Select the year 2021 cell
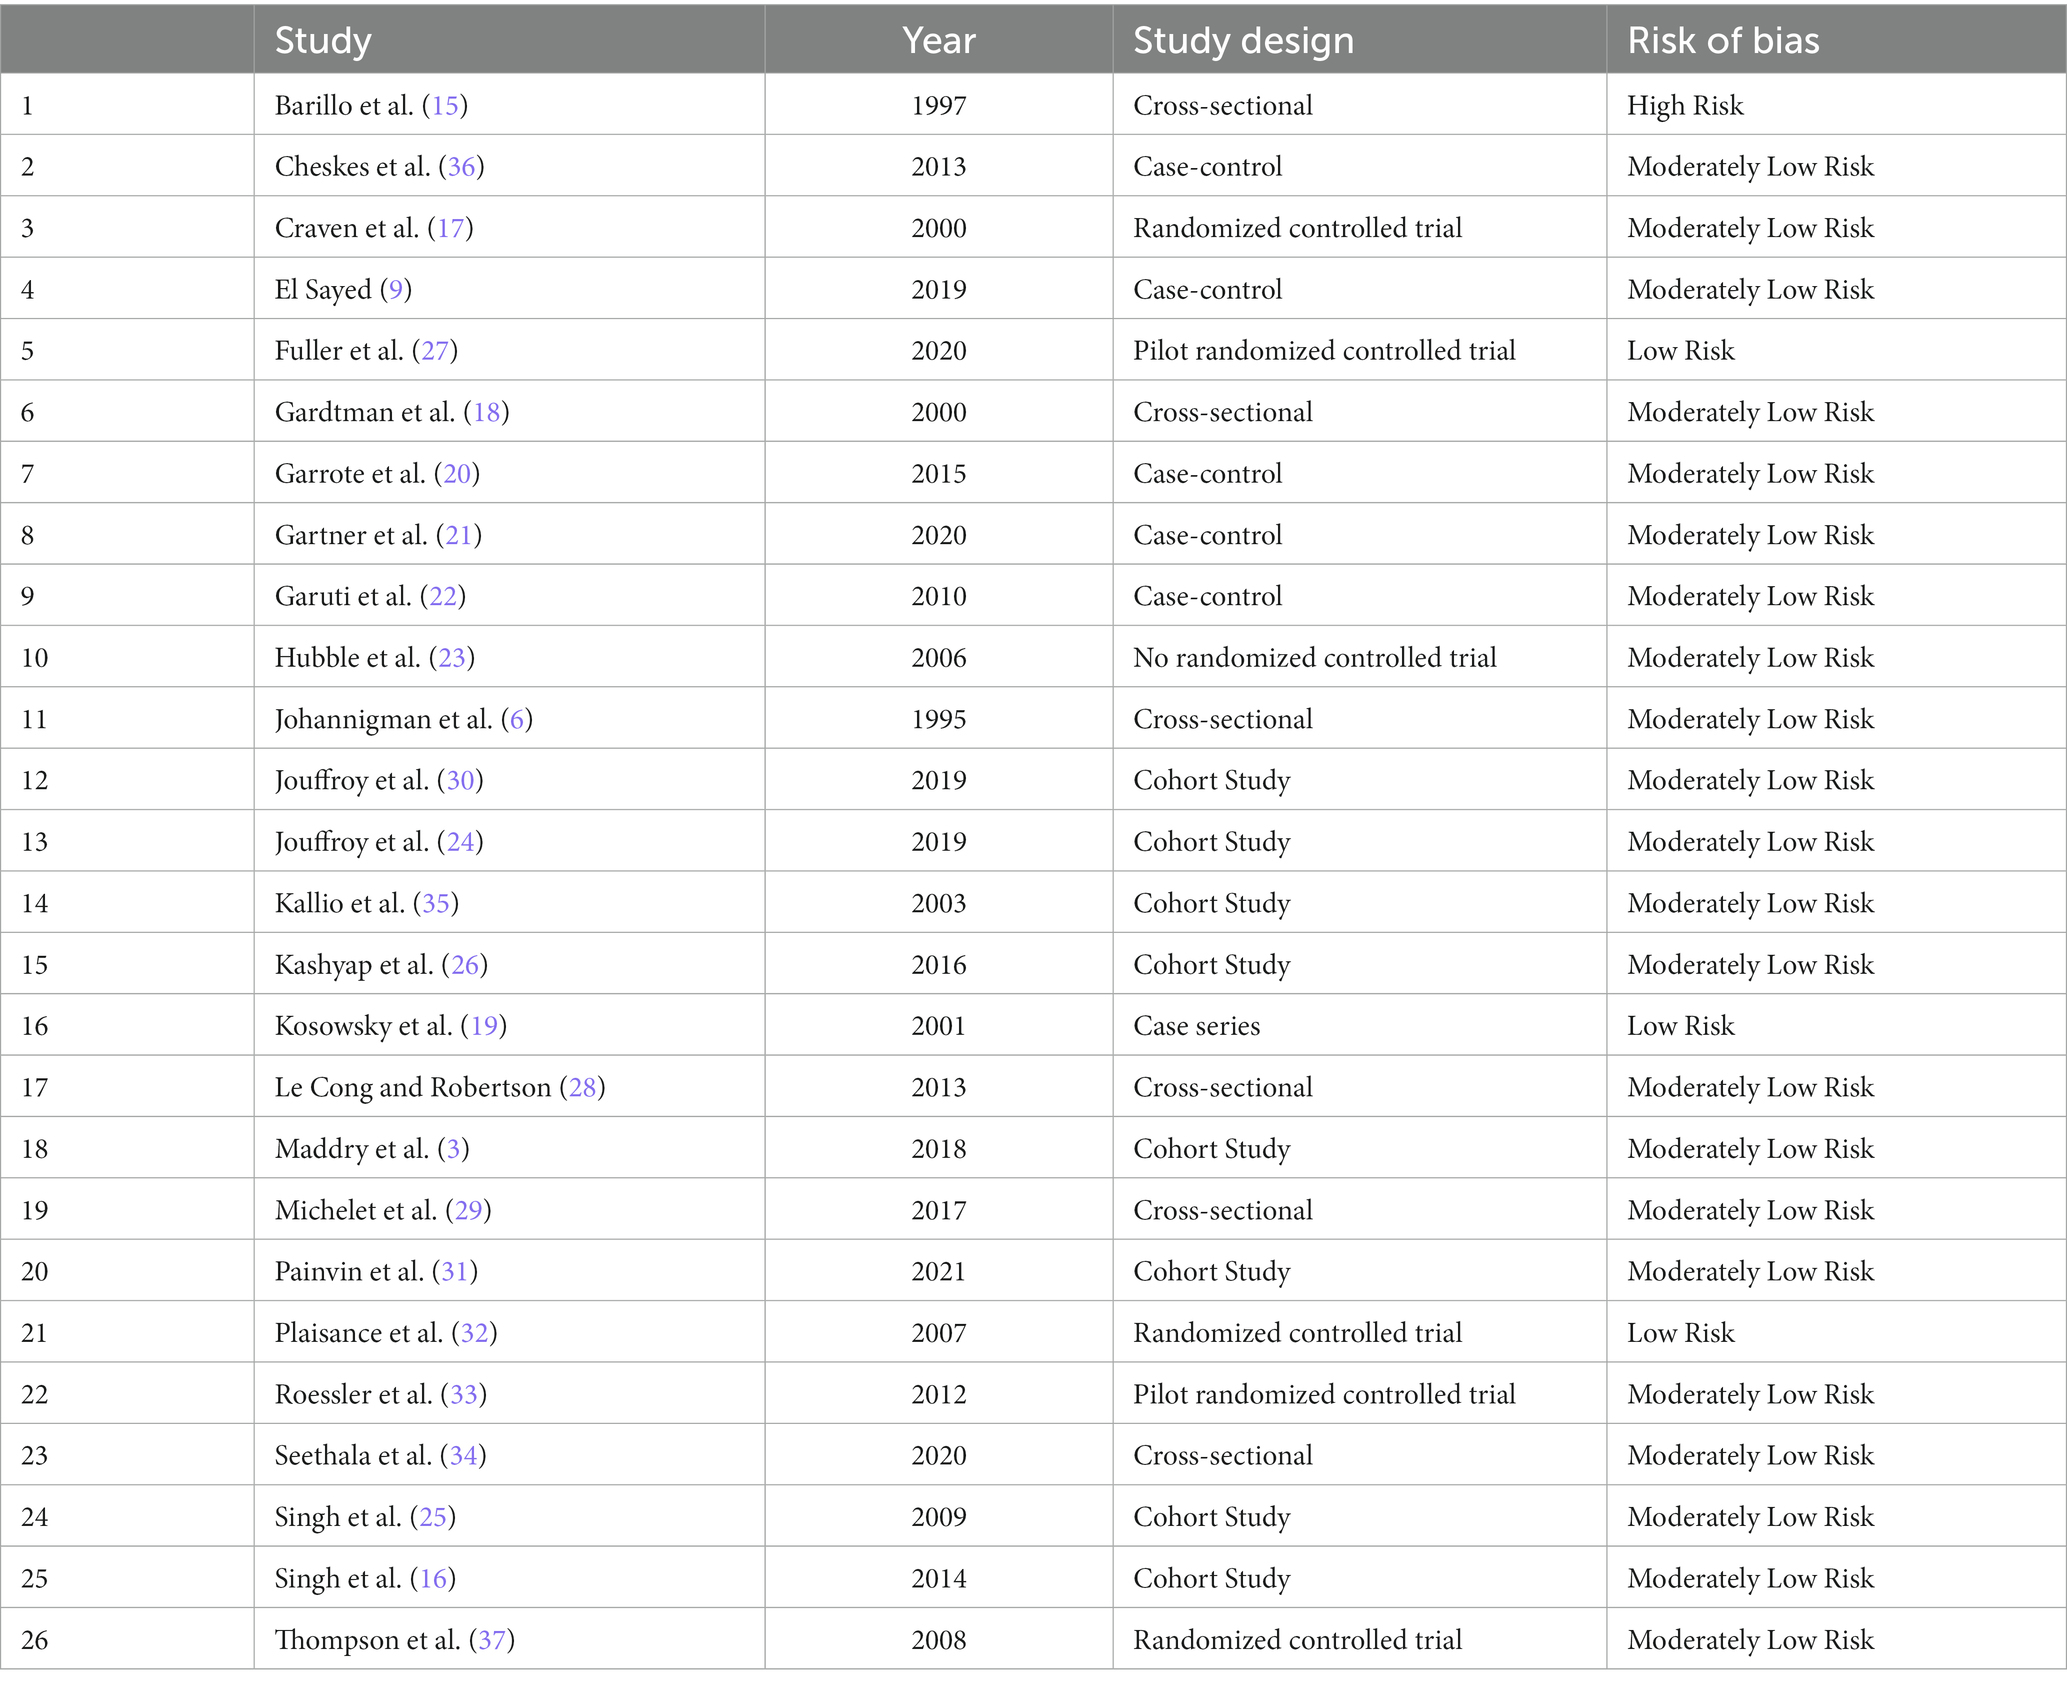The width and height of the screenshot is (2067, 1687). click(x=938, y=1271)
